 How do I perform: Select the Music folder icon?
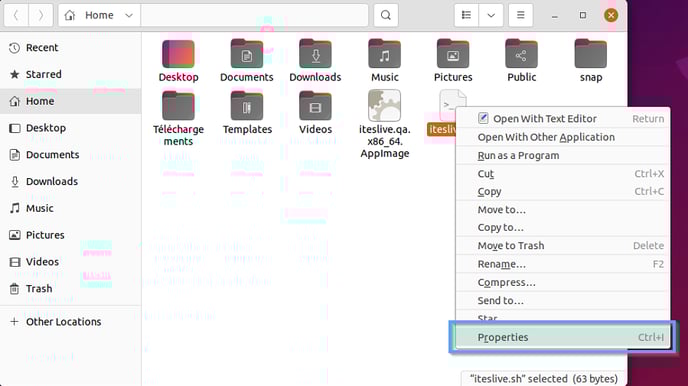384,54
